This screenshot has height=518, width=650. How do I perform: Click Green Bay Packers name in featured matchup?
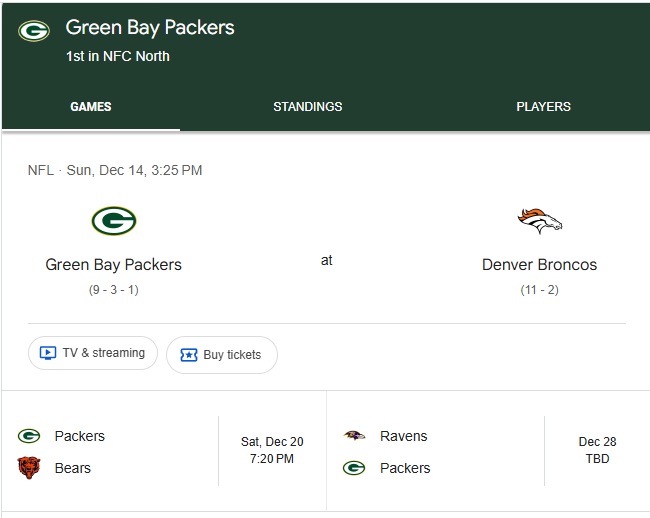click(113, 265)
